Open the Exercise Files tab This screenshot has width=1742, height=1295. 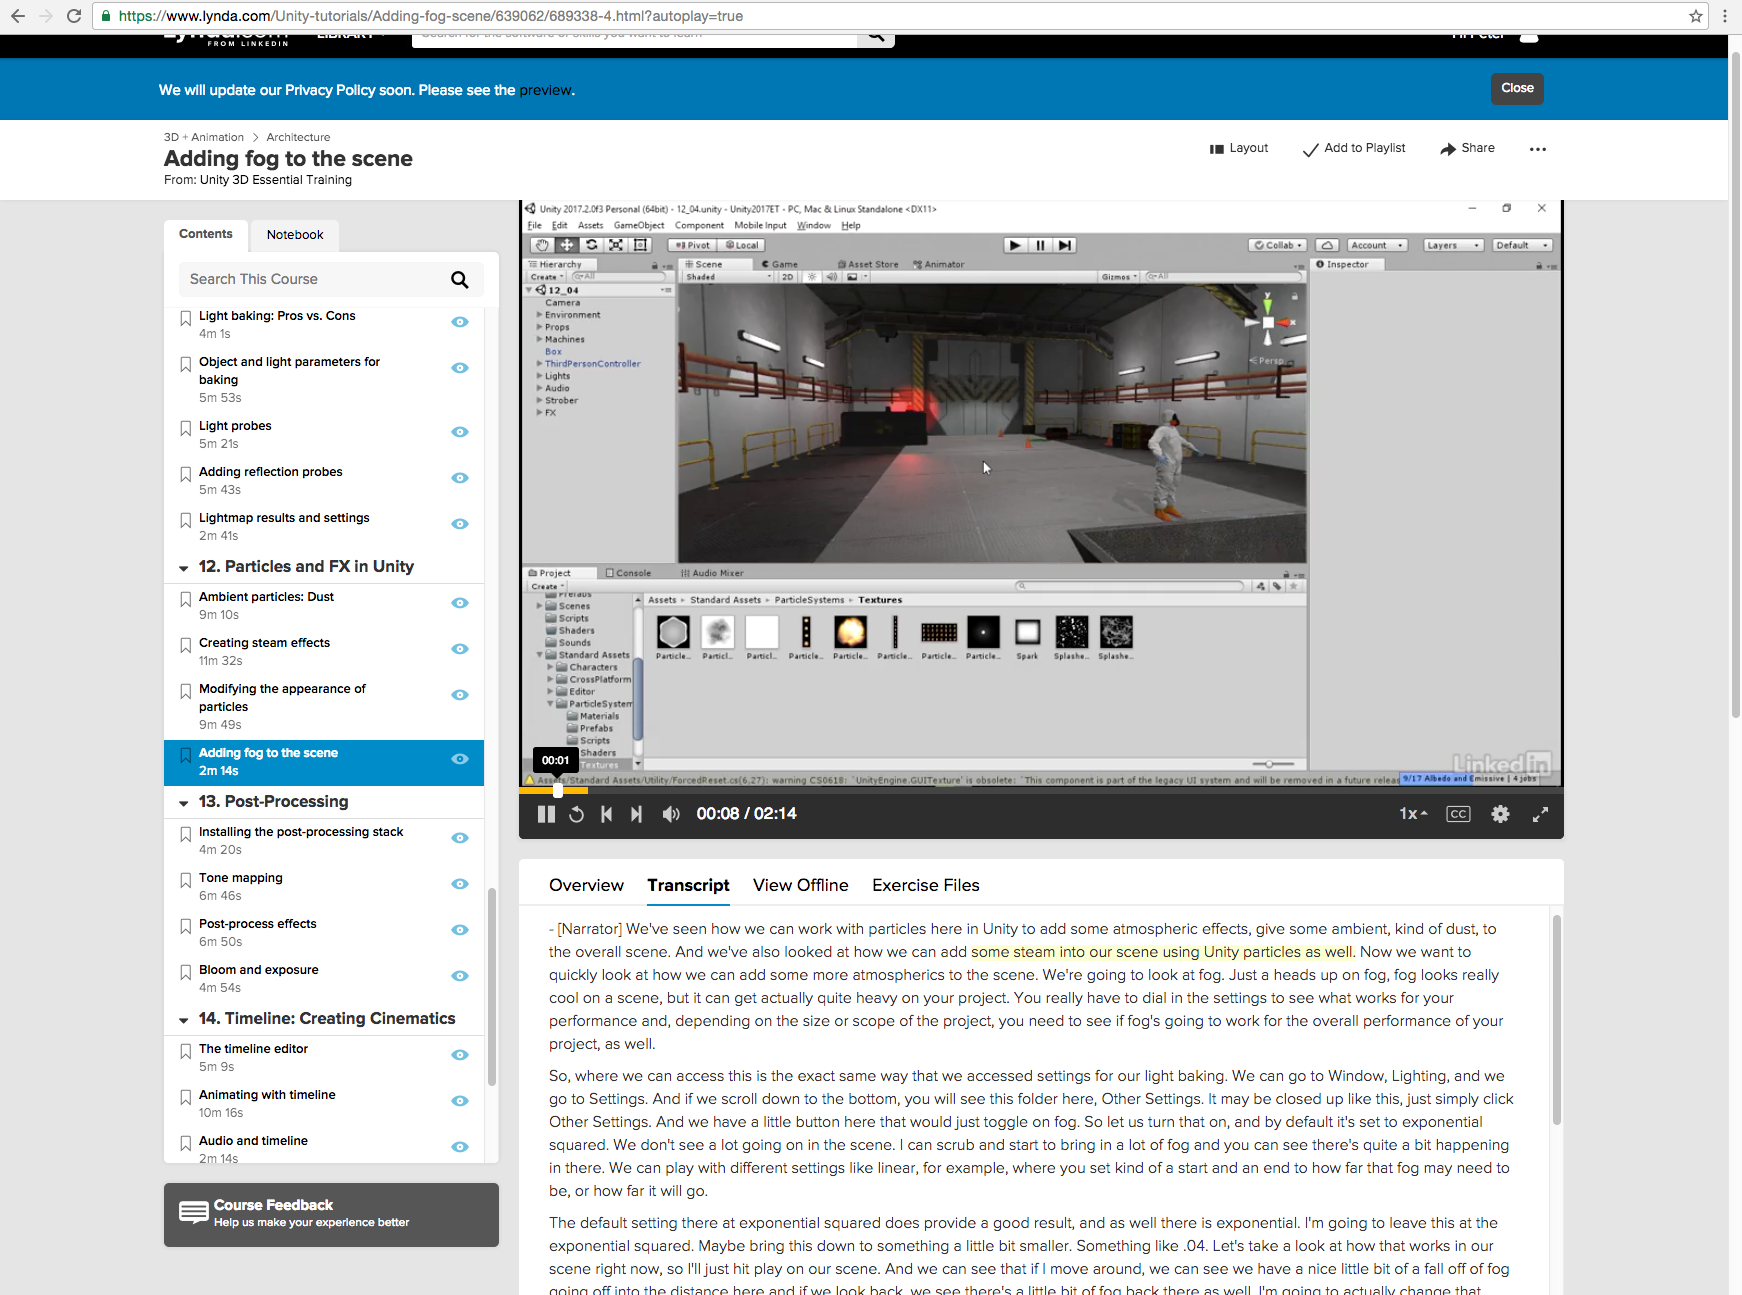[926, 885]
